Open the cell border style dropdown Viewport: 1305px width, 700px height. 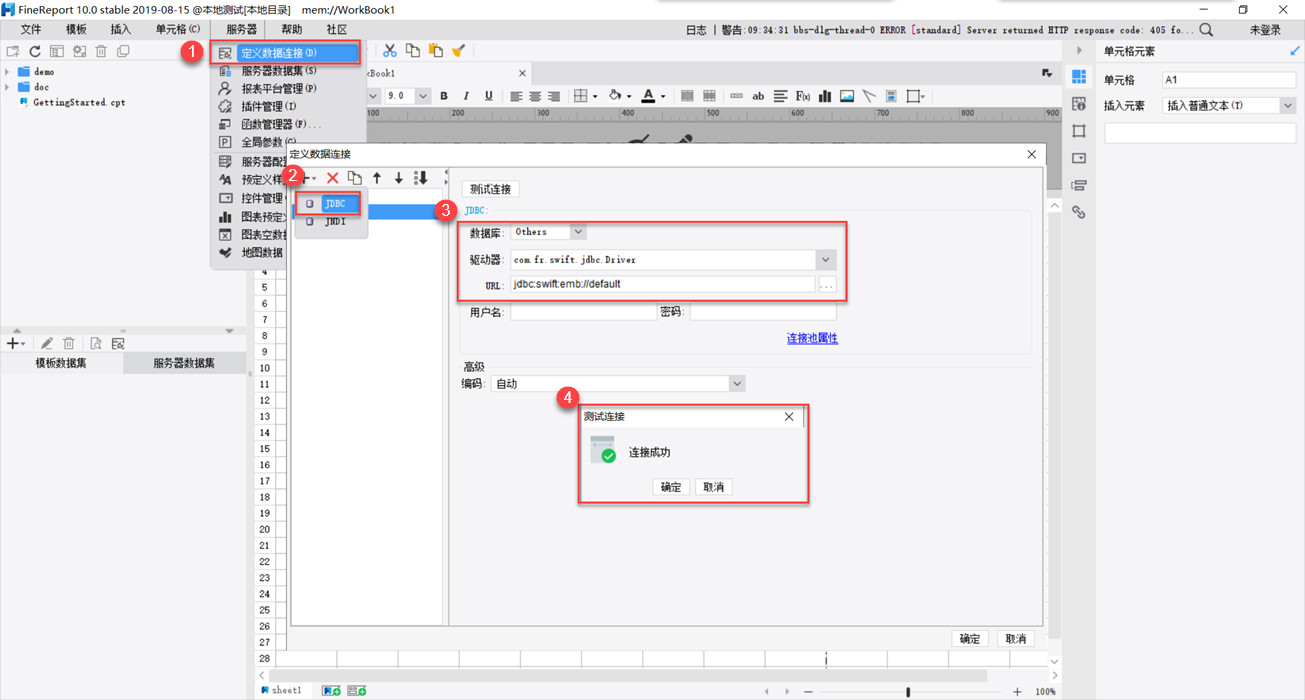(595, 97)
